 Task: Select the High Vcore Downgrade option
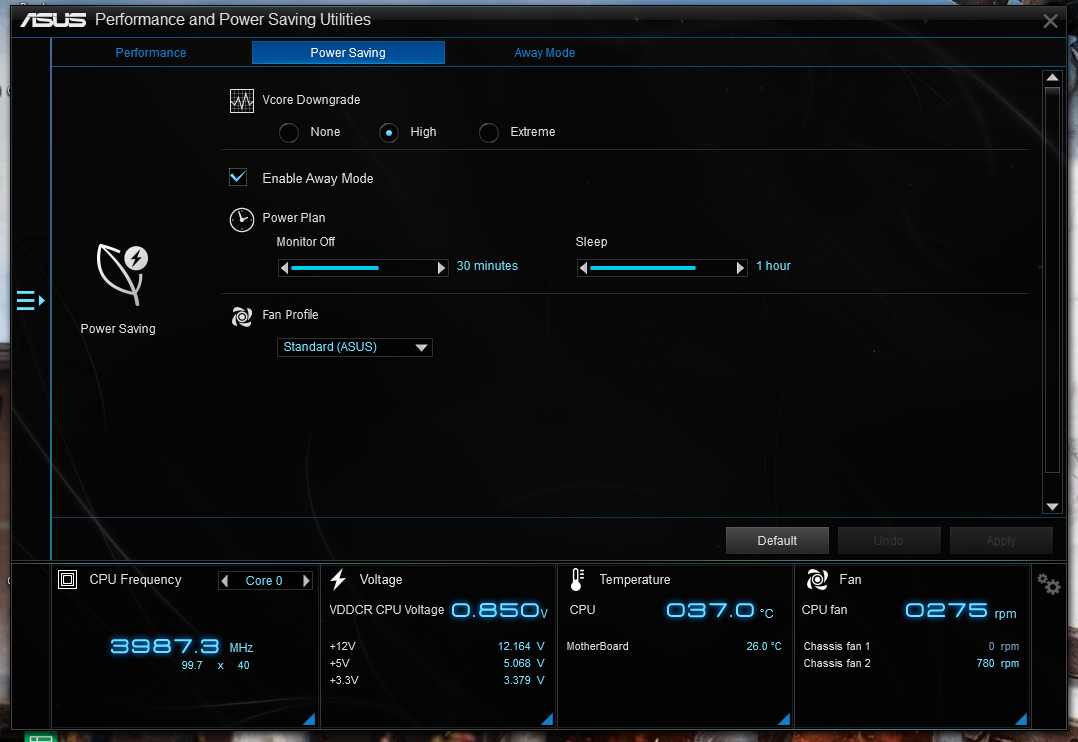(x=388, y=132)
